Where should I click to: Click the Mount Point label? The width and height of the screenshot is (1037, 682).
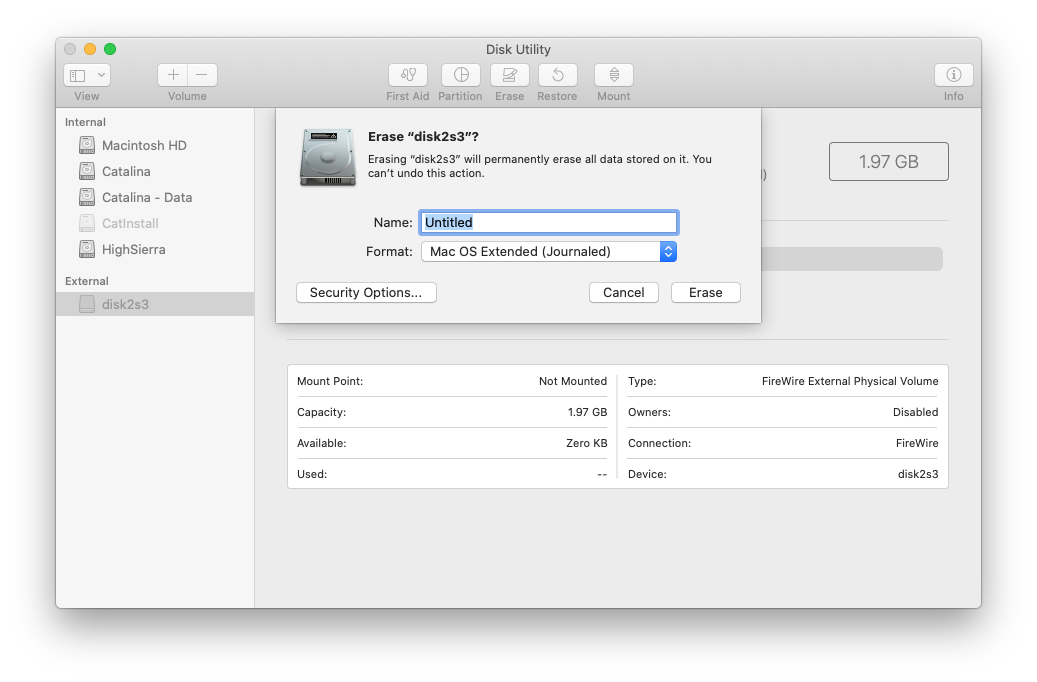coord(330,381)
